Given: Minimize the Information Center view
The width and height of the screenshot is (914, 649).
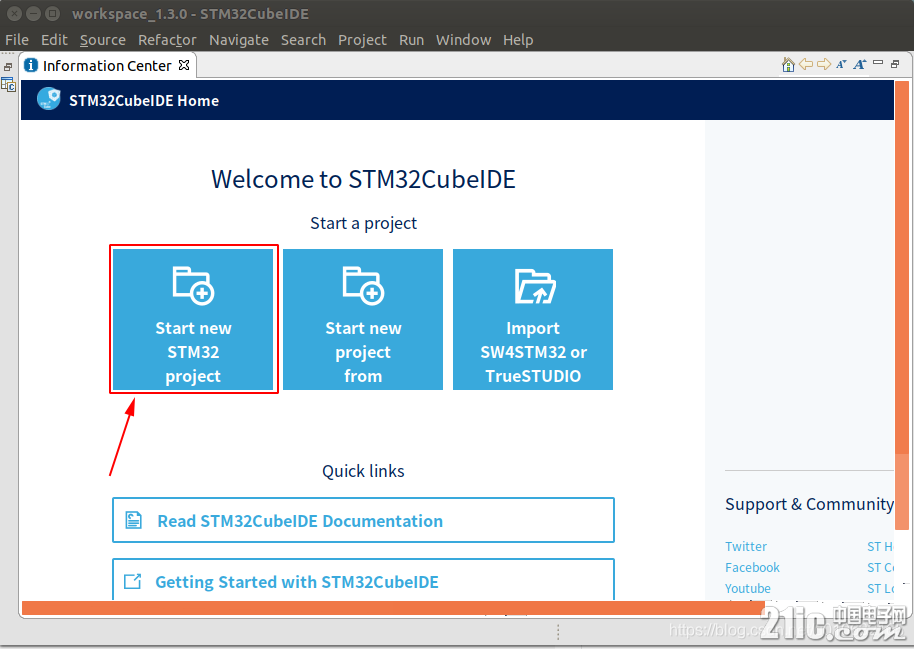Looking at the screenshot, I should 878,62.
